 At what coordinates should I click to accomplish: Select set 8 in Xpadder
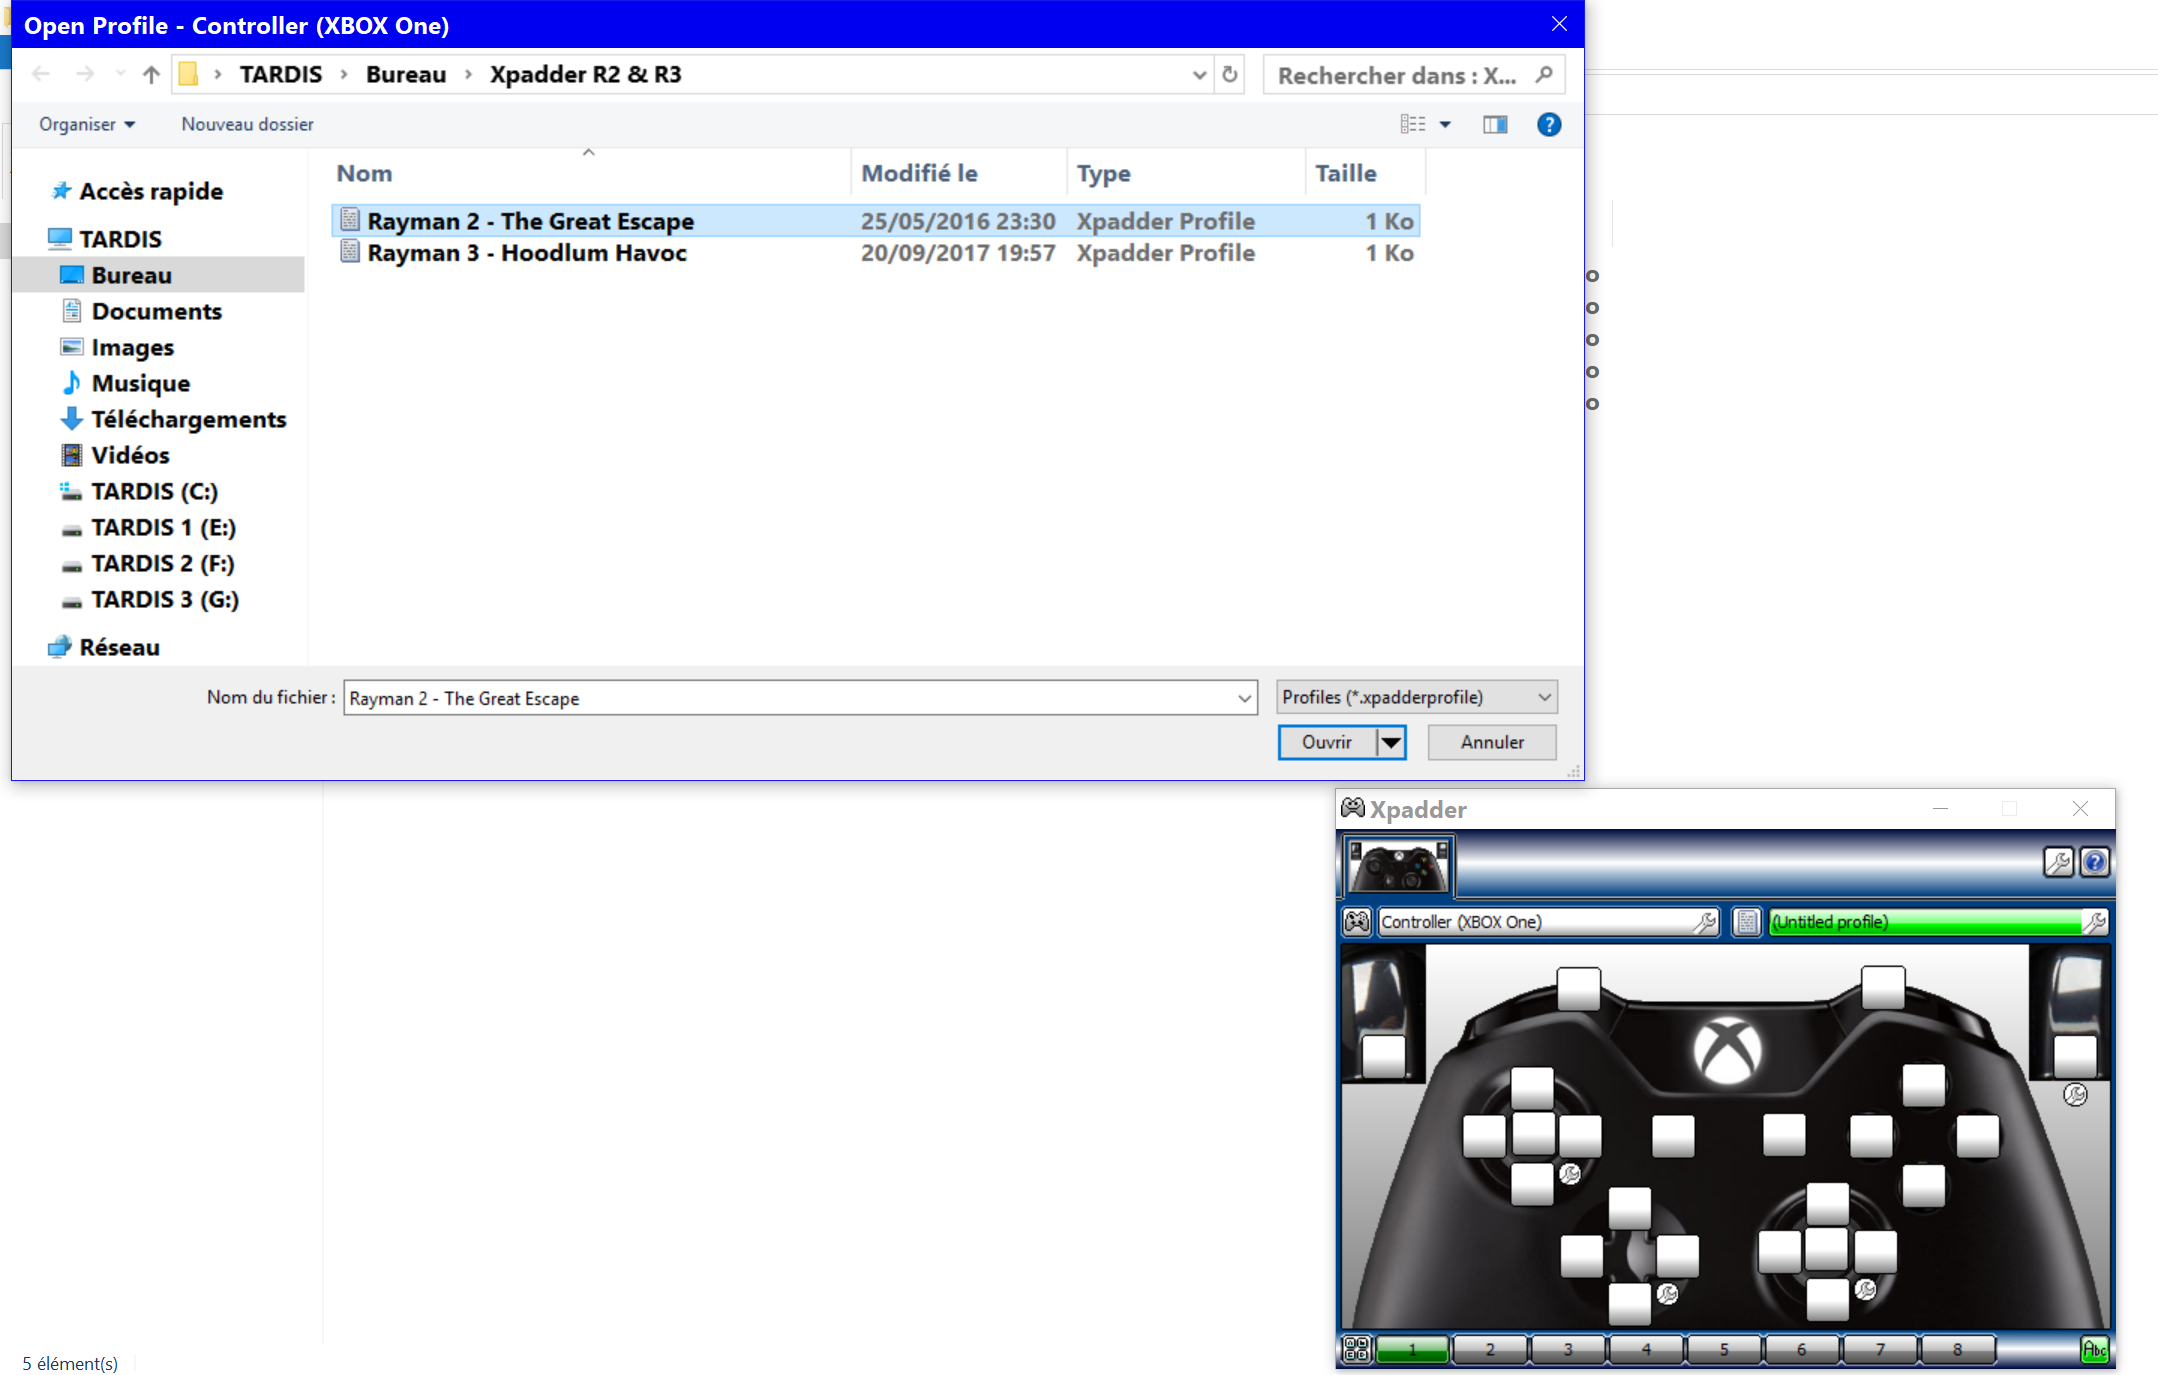coord(1957,1350)
